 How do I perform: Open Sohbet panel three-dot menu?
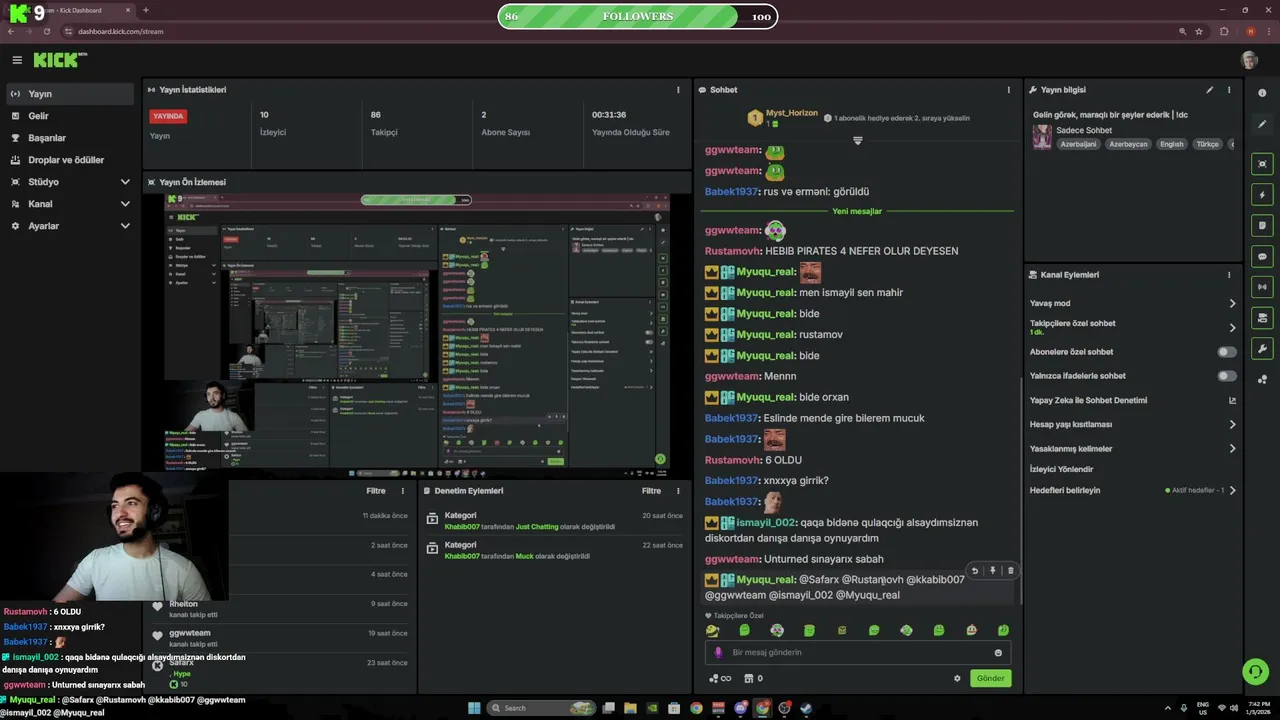click(x=1008, y=90)
